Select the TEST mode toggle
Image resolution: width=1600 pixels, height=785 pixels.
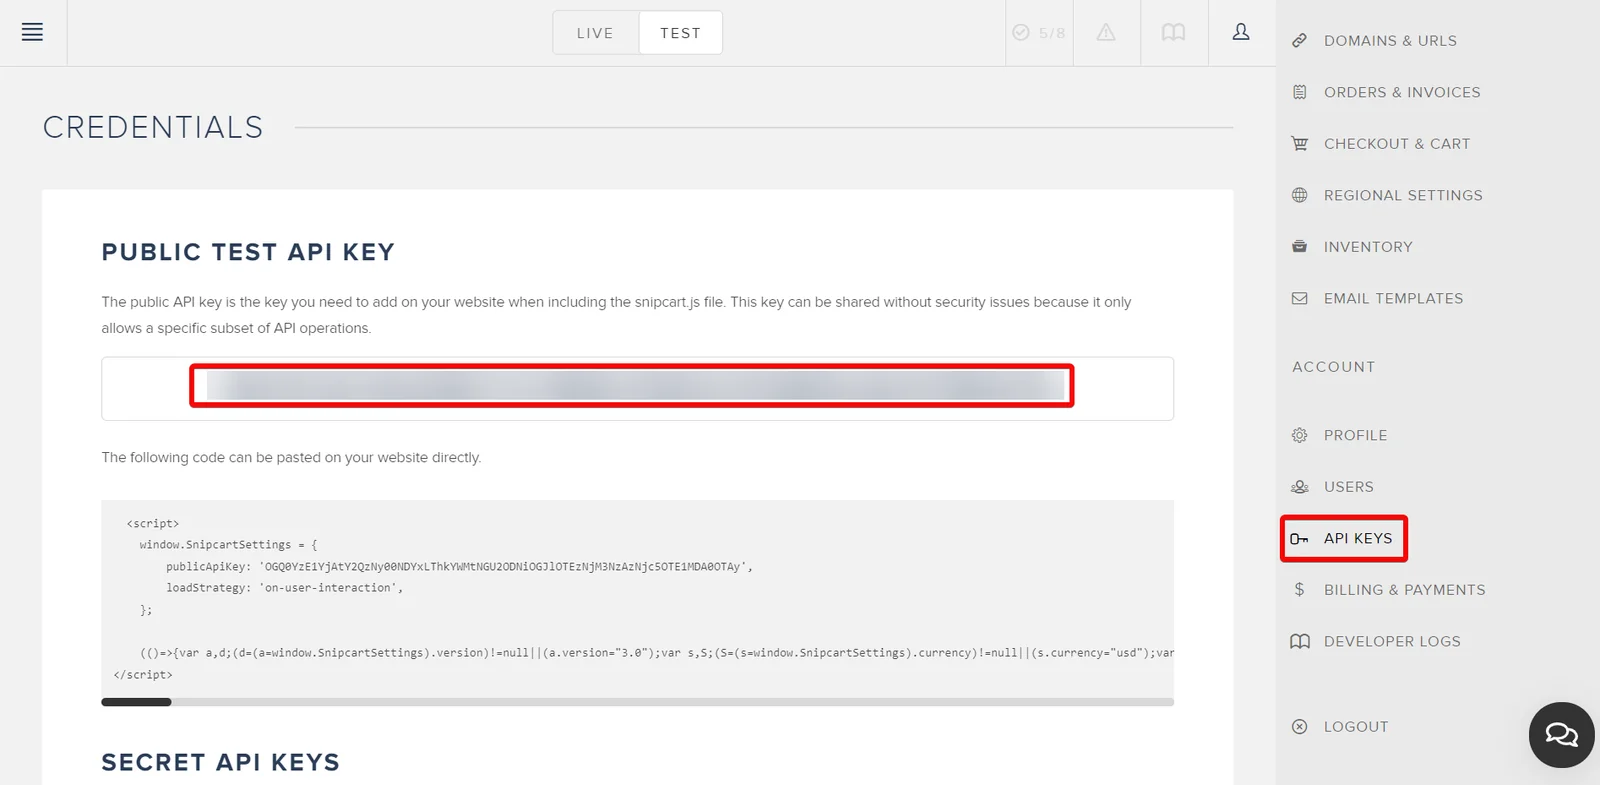[680, 33]
